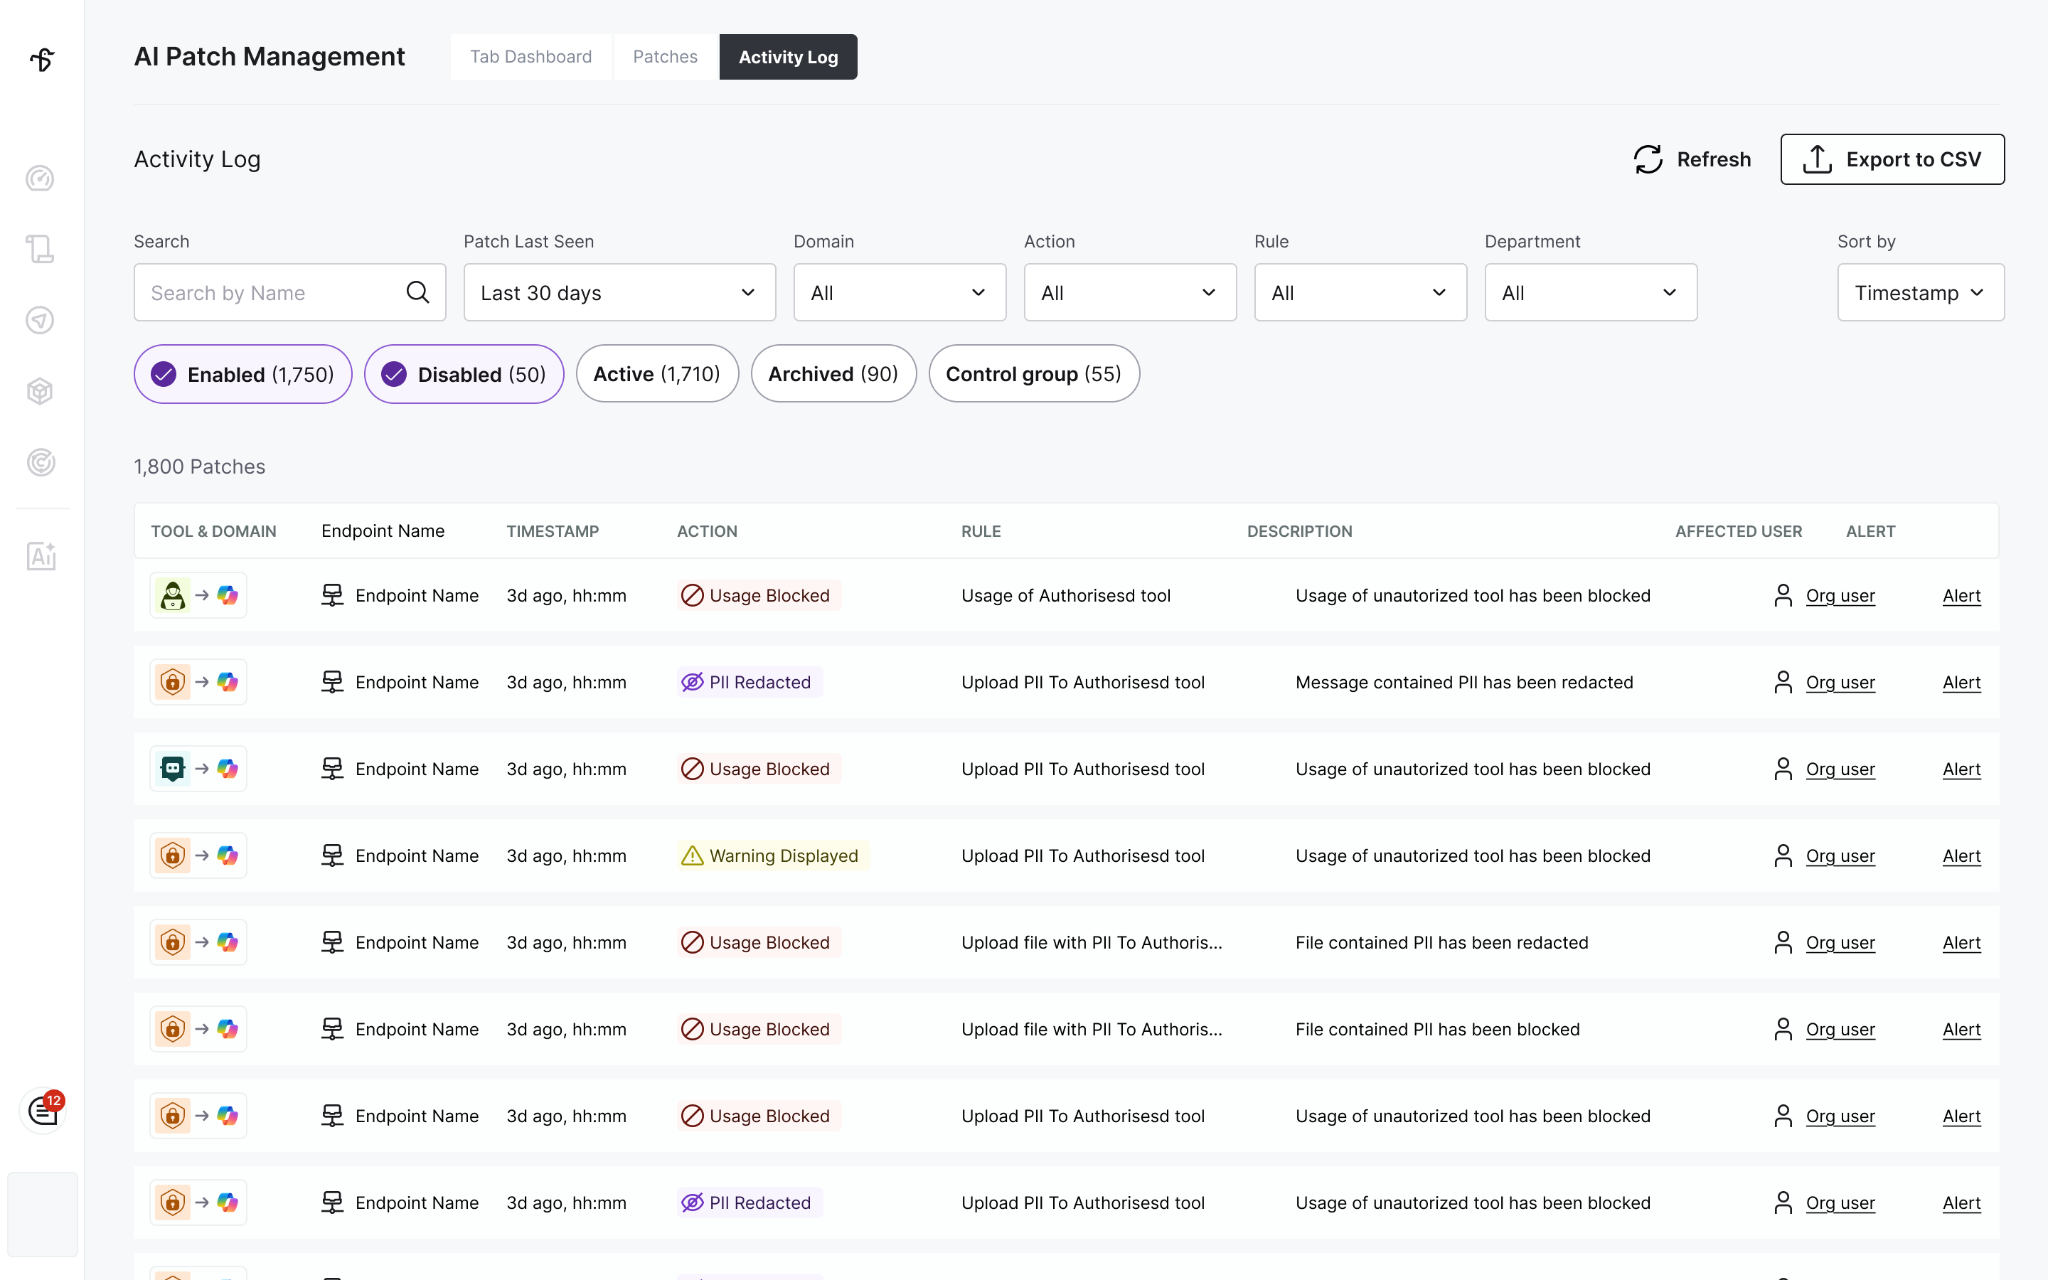Open the compass navigation sidebar icon

tap(40, 320)
